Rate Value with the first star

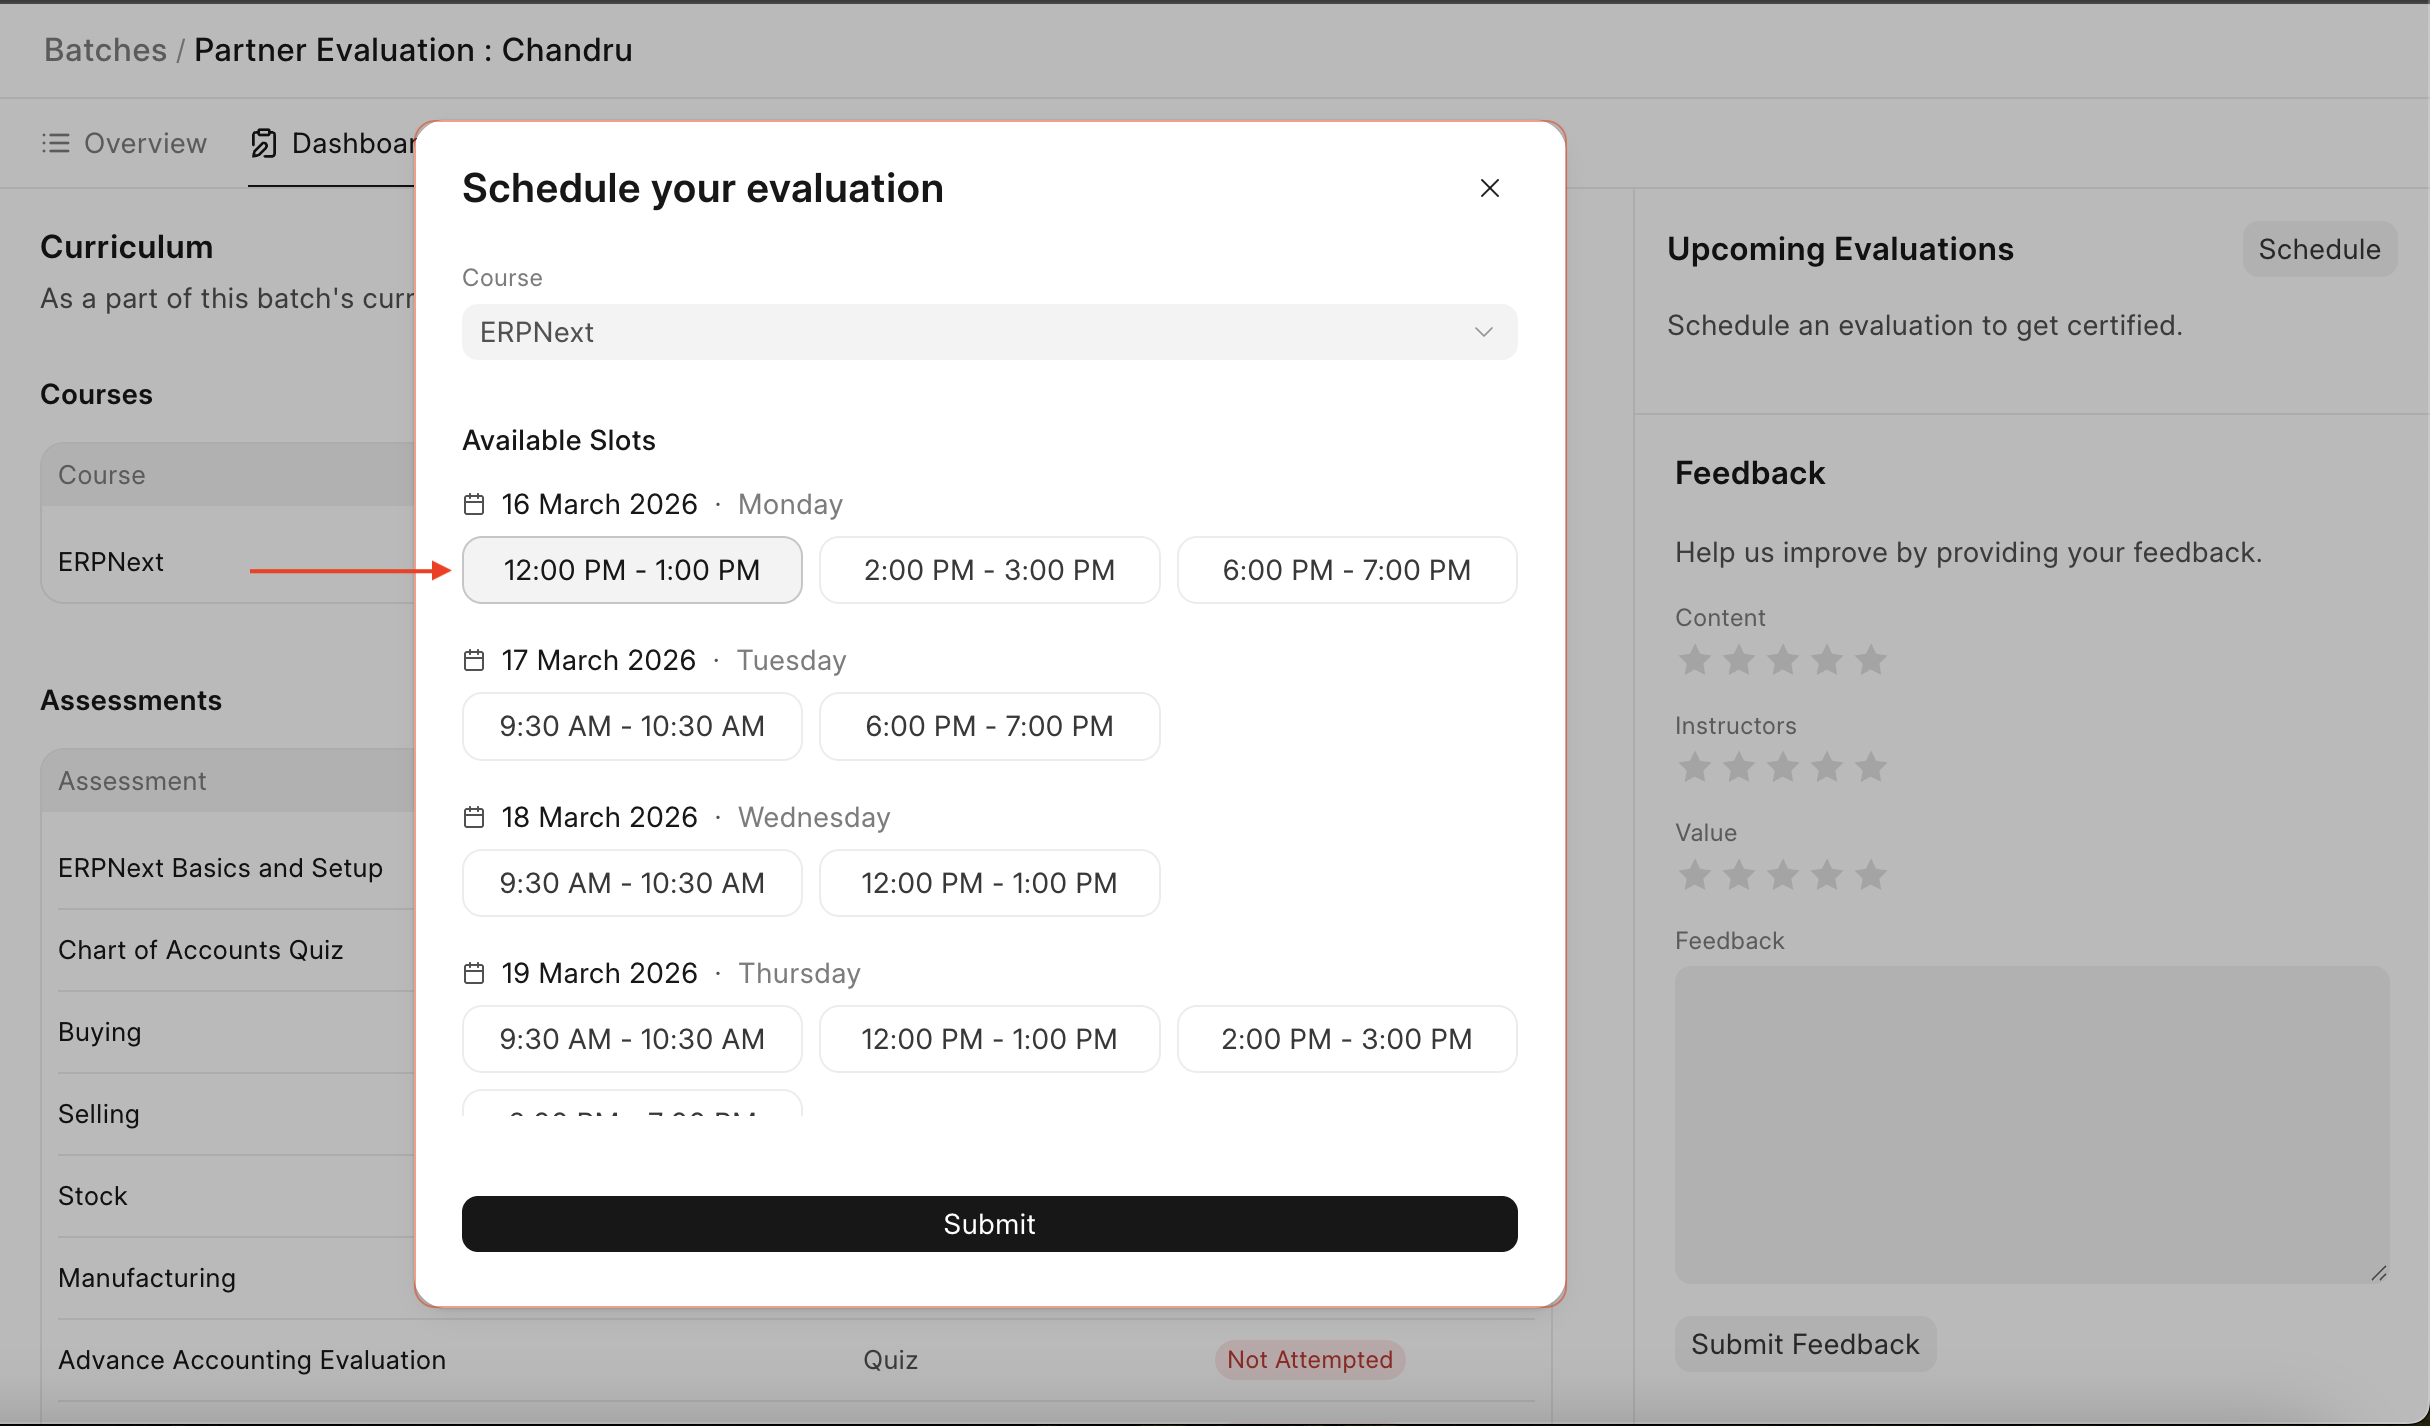point(1694,875)
